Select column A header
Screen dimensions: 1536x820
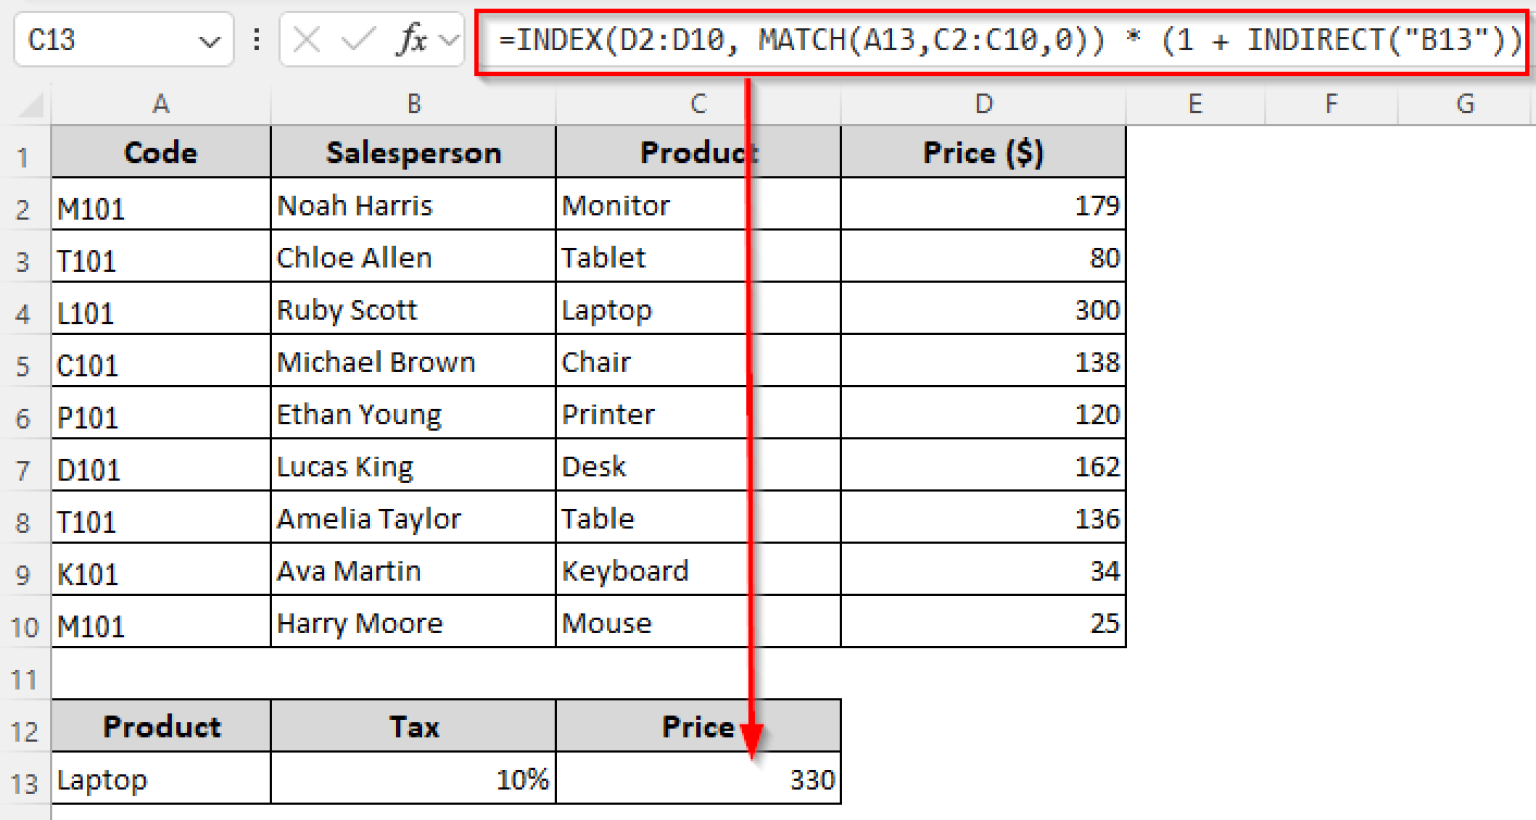click(160, 104)
